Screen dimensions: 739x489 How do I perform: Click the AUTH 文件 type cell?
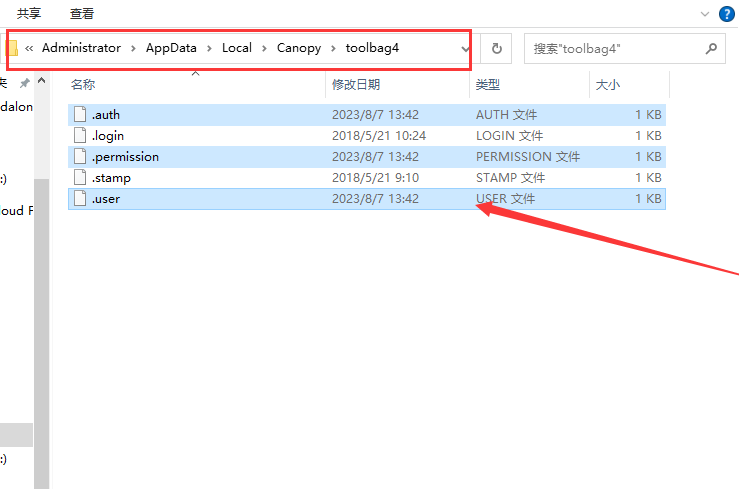click(x=506, y=114)
